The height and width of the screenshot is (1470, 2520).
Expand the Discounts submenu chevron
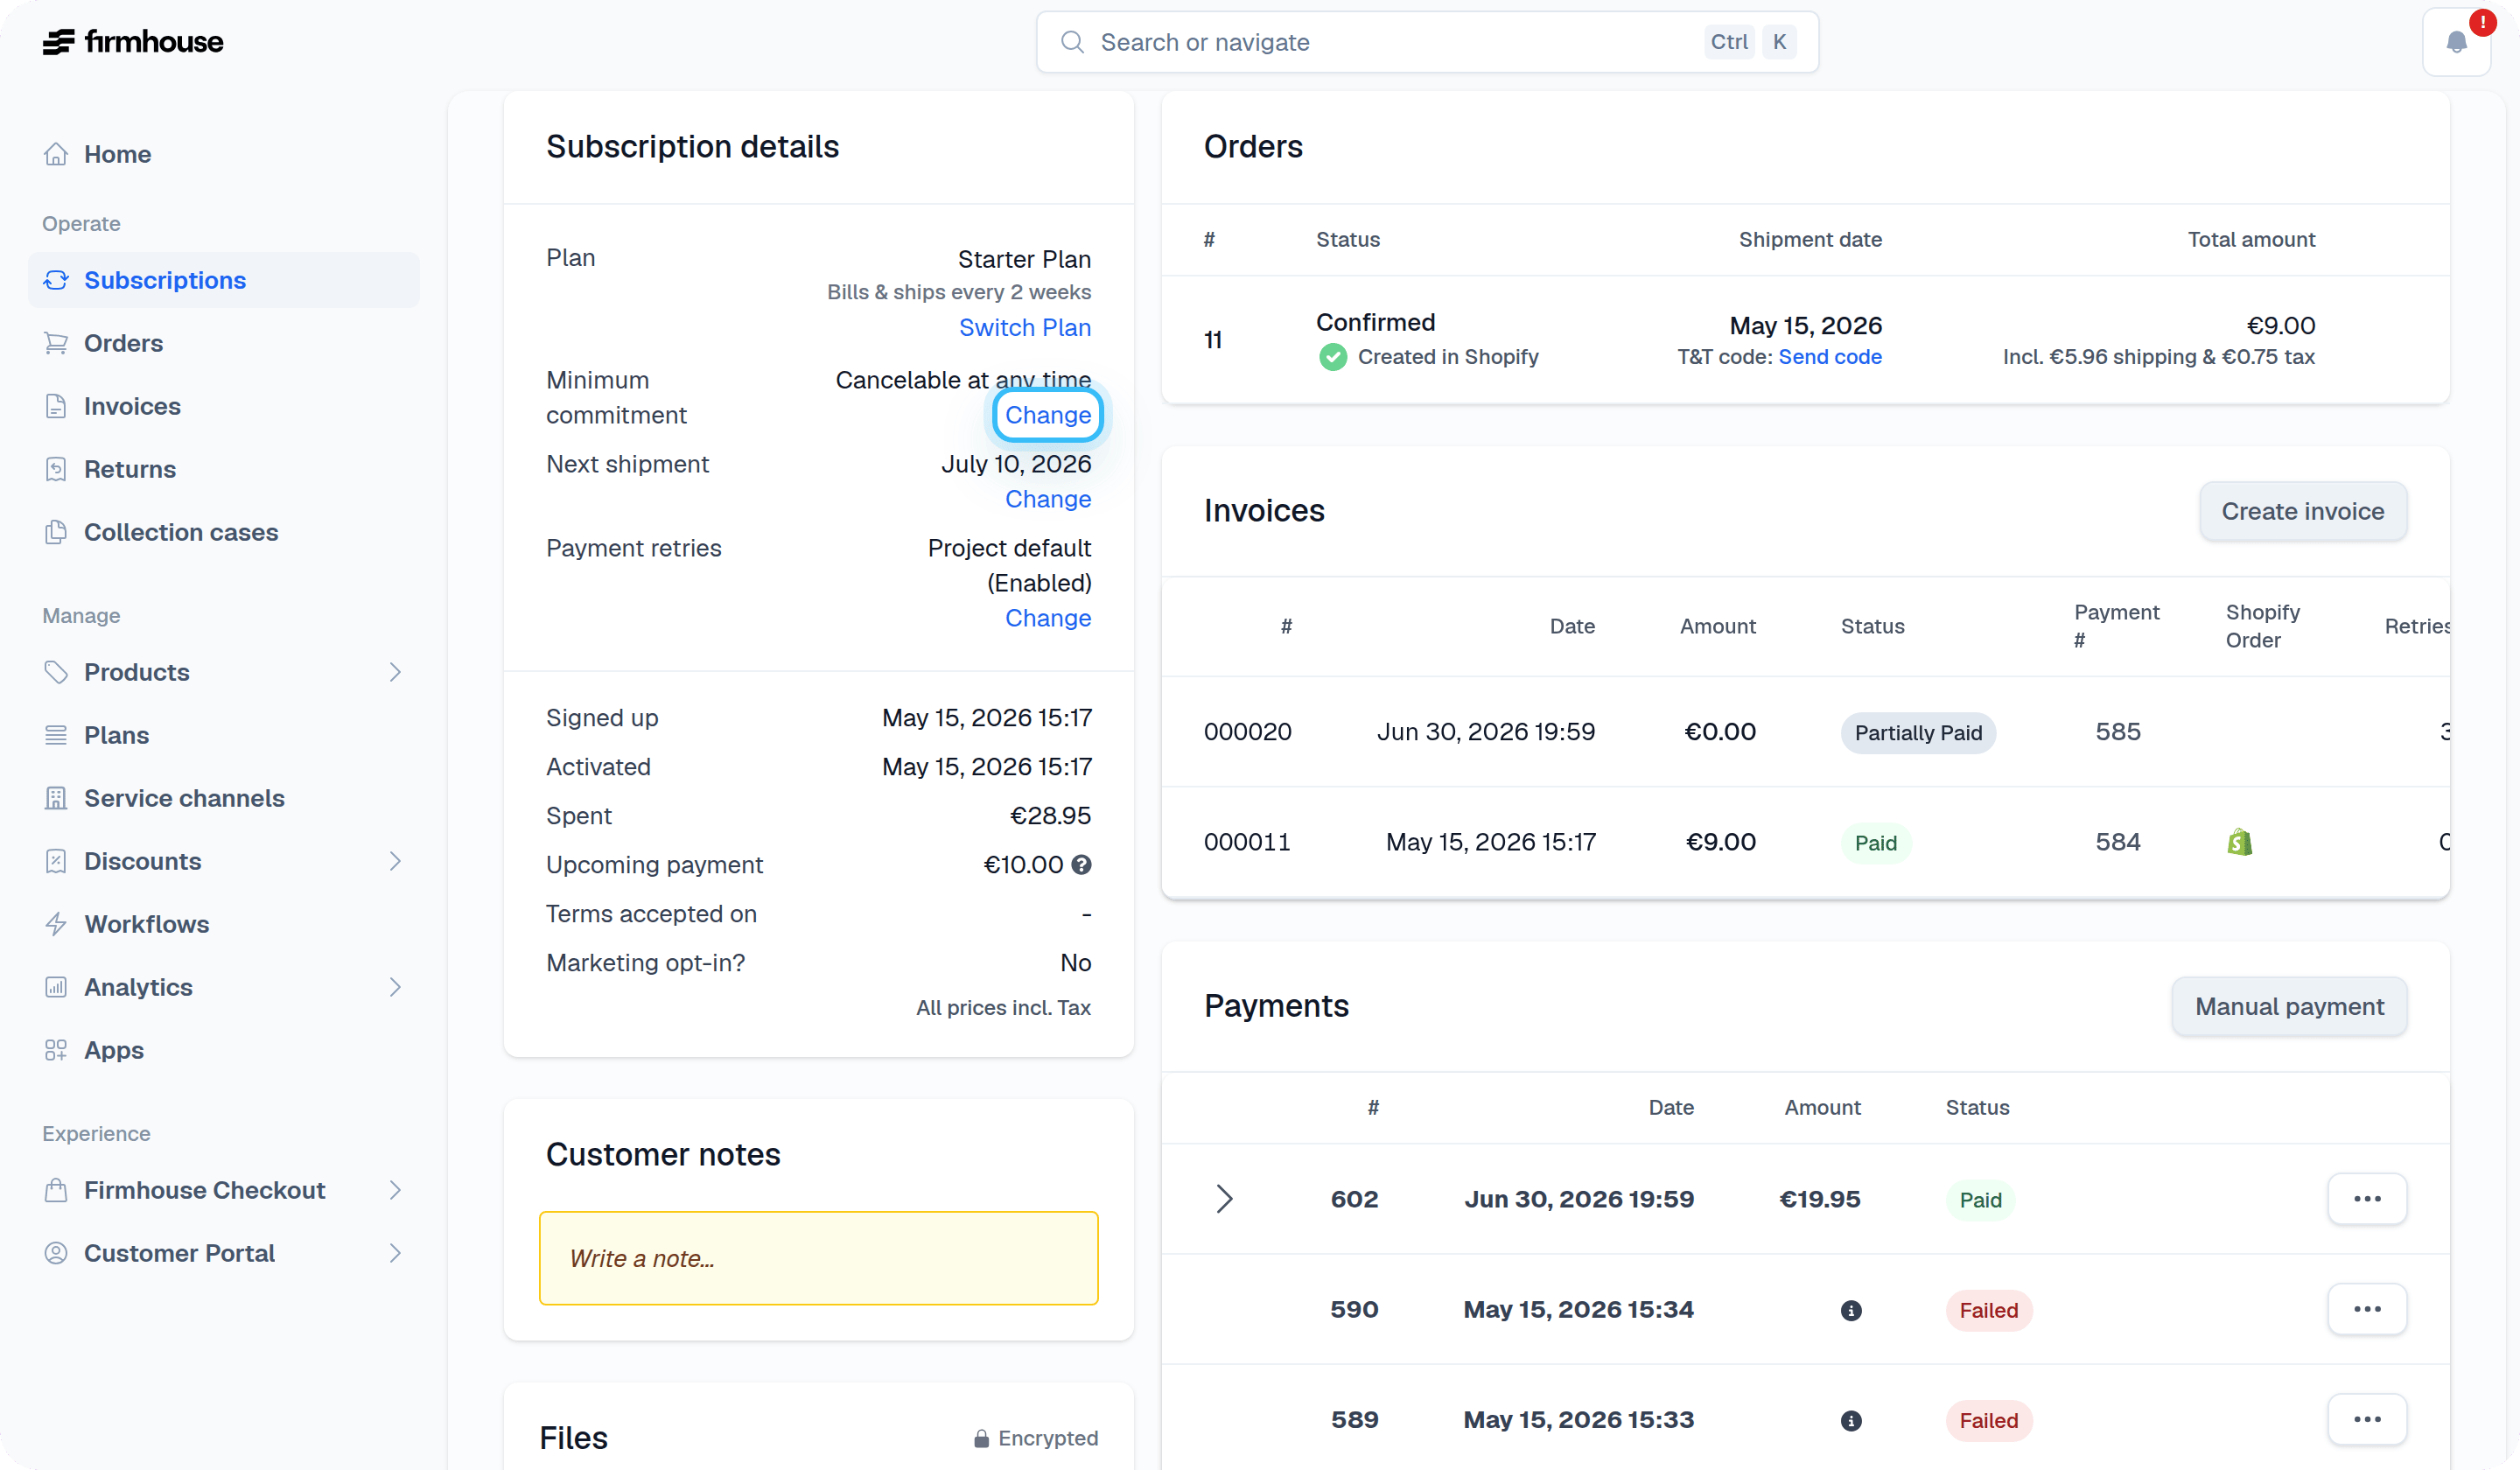[395, 861]
